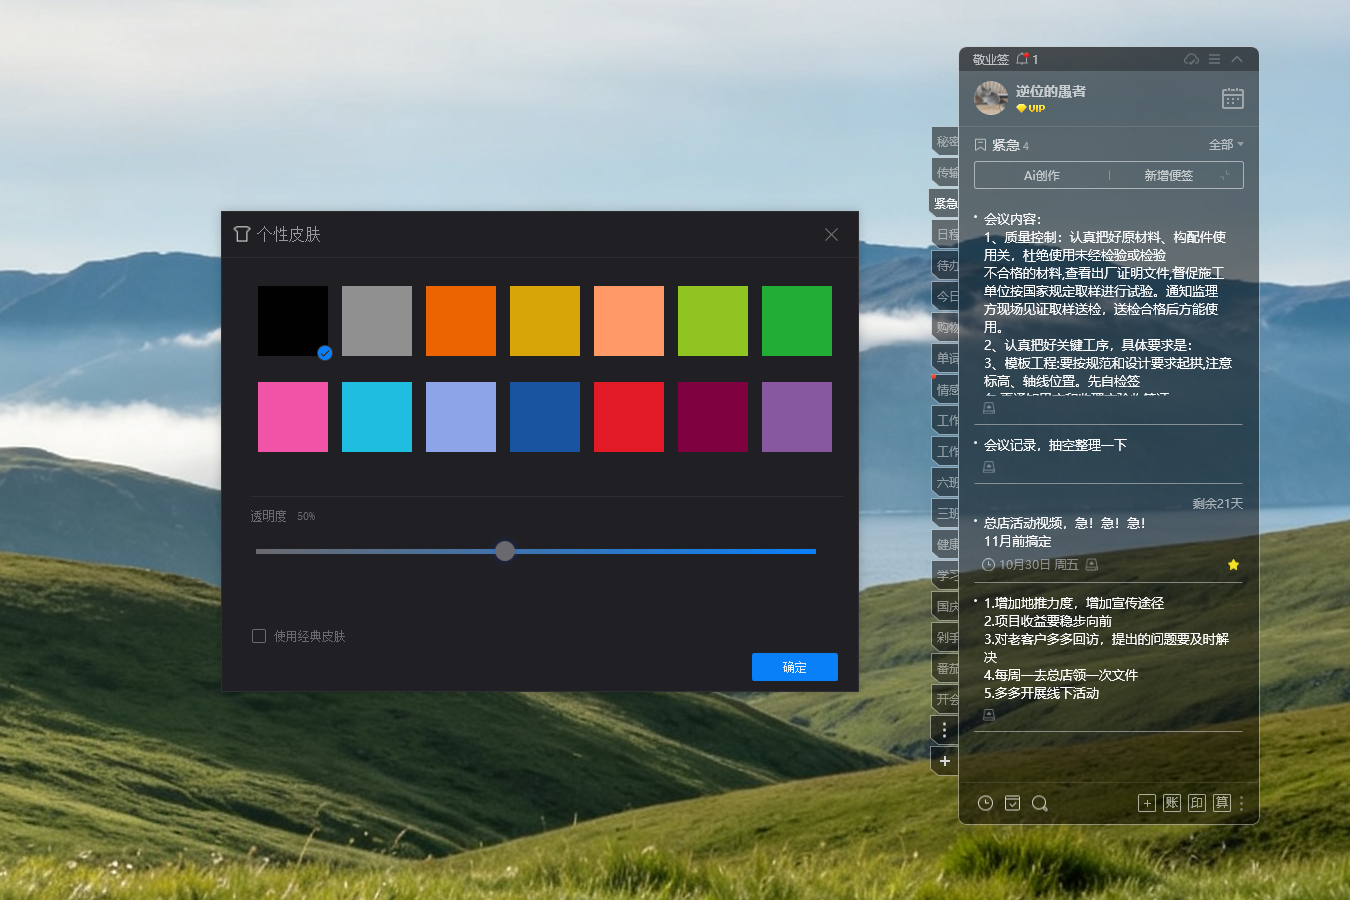Click the search magnifier icon
Image resolution: width=1350 pixels, height=900 pixels.
click(1040, 803)
